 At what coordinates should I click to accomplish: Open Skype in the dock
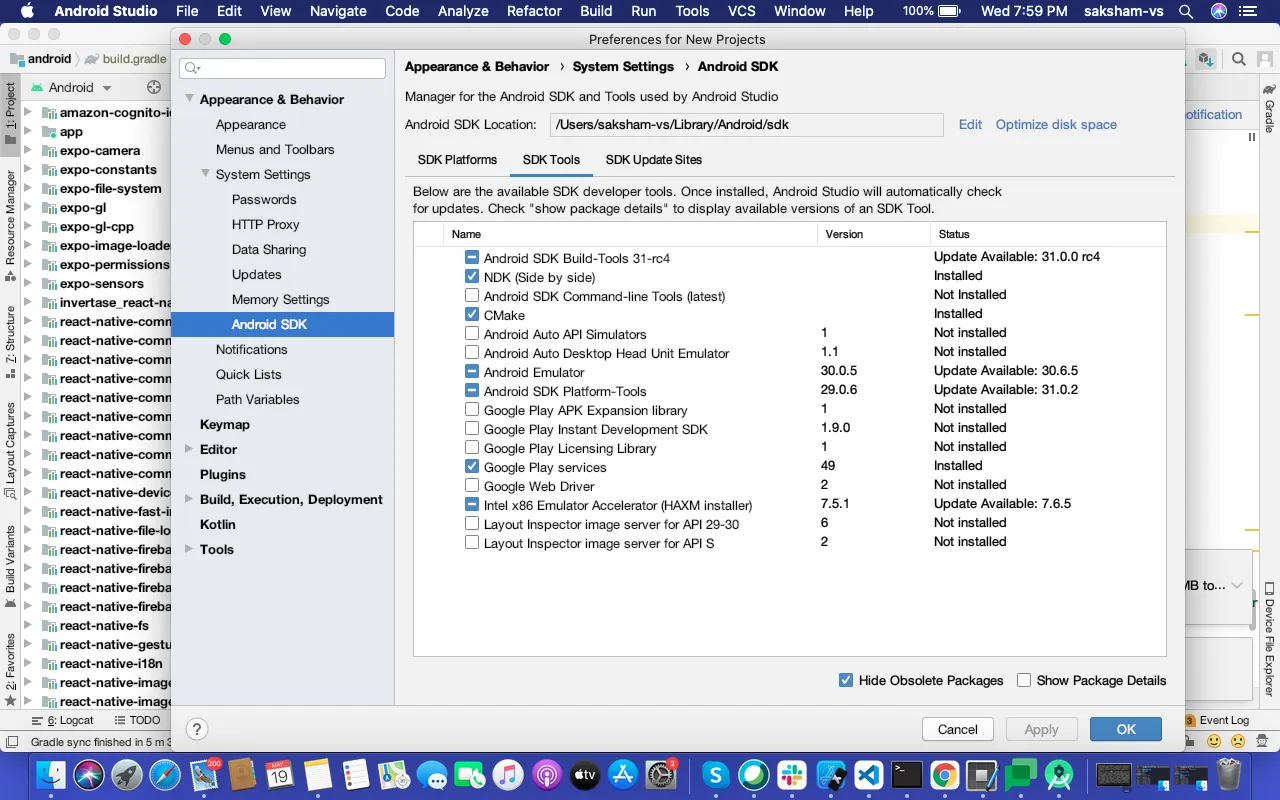tap(715, 775)
